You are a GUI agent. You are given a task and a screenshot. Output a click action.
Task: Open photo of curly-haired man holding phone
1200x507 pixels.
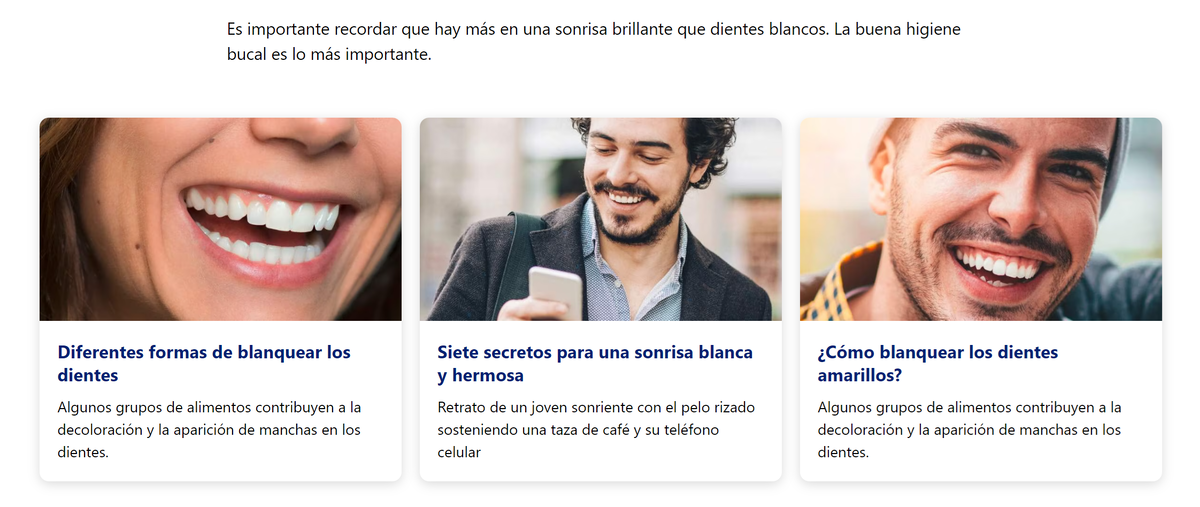point(601,219)
